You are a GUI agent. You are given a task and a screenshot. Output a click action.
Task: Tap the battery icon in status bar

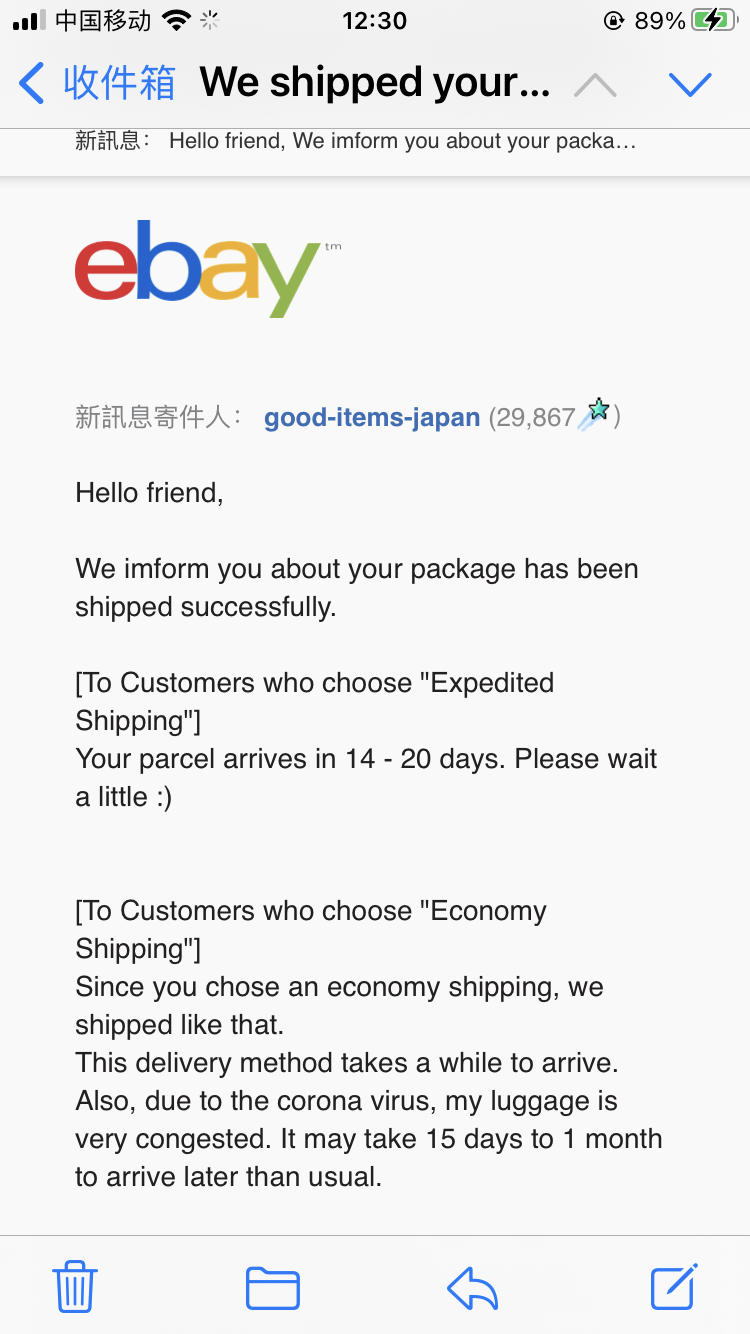pyautogui.click(x=715, y=20)
